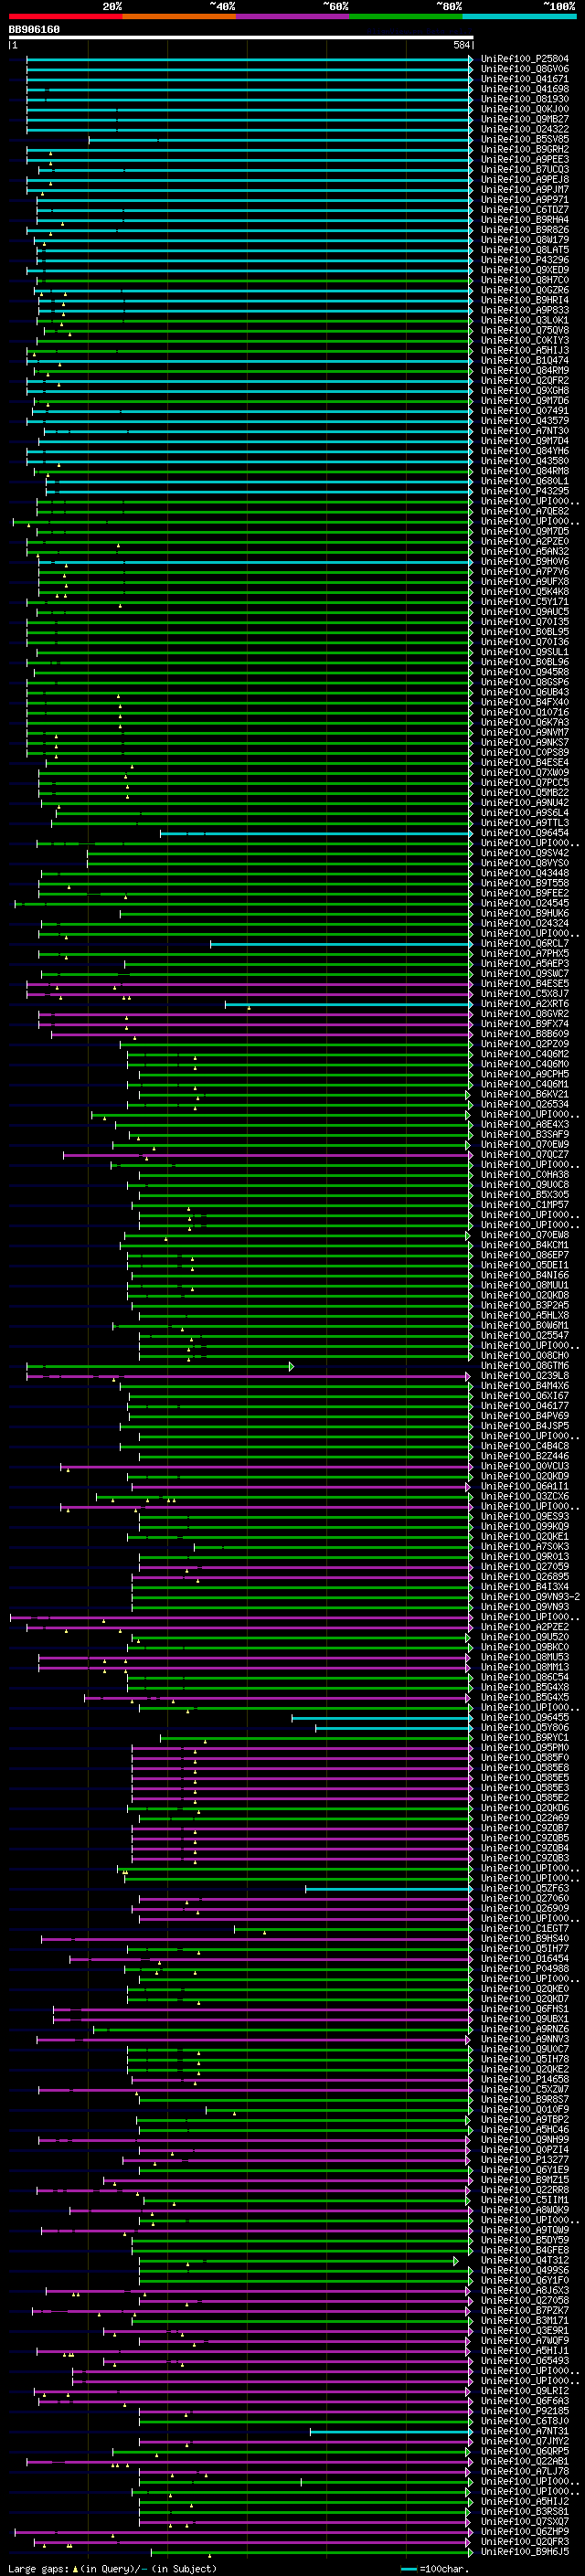Click UniRef100_Q07491 label
The width and height of the screenshot is (585, 2576).
(525, 411)
